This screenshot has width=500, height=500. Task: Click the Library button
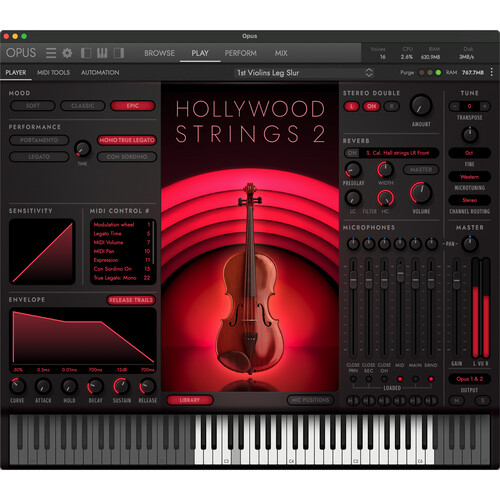190,400
